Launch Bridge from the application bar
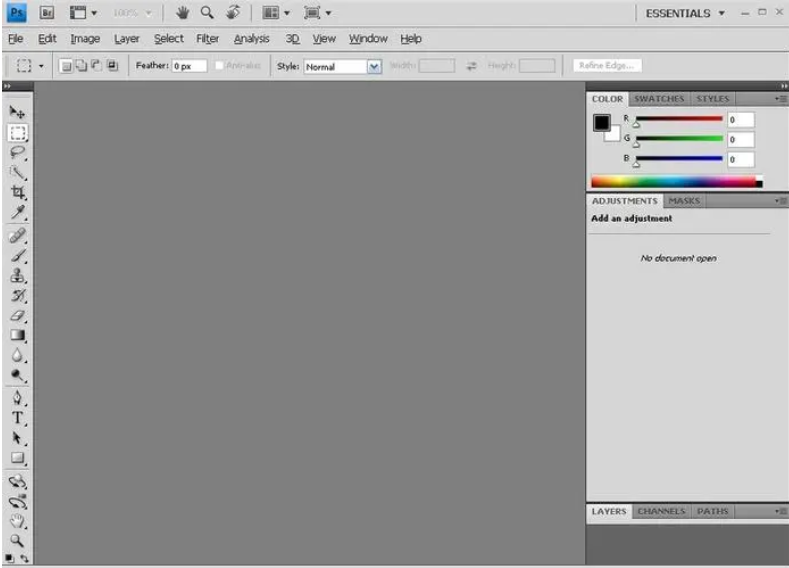This screenshot has height=568, width=789. 47,13
